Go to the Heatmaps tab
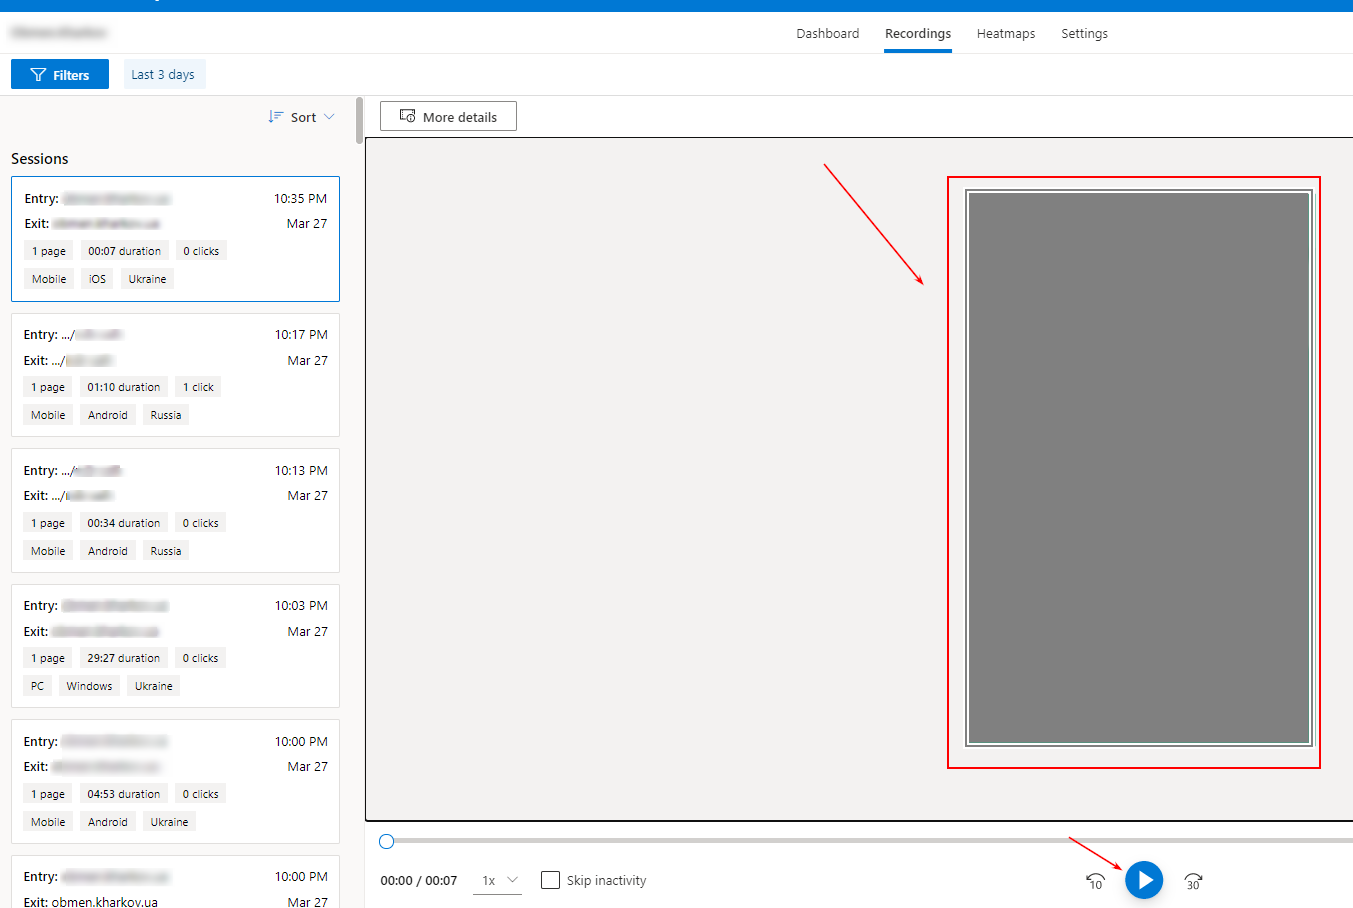1353x908 pixels. tap(1006, 33)
